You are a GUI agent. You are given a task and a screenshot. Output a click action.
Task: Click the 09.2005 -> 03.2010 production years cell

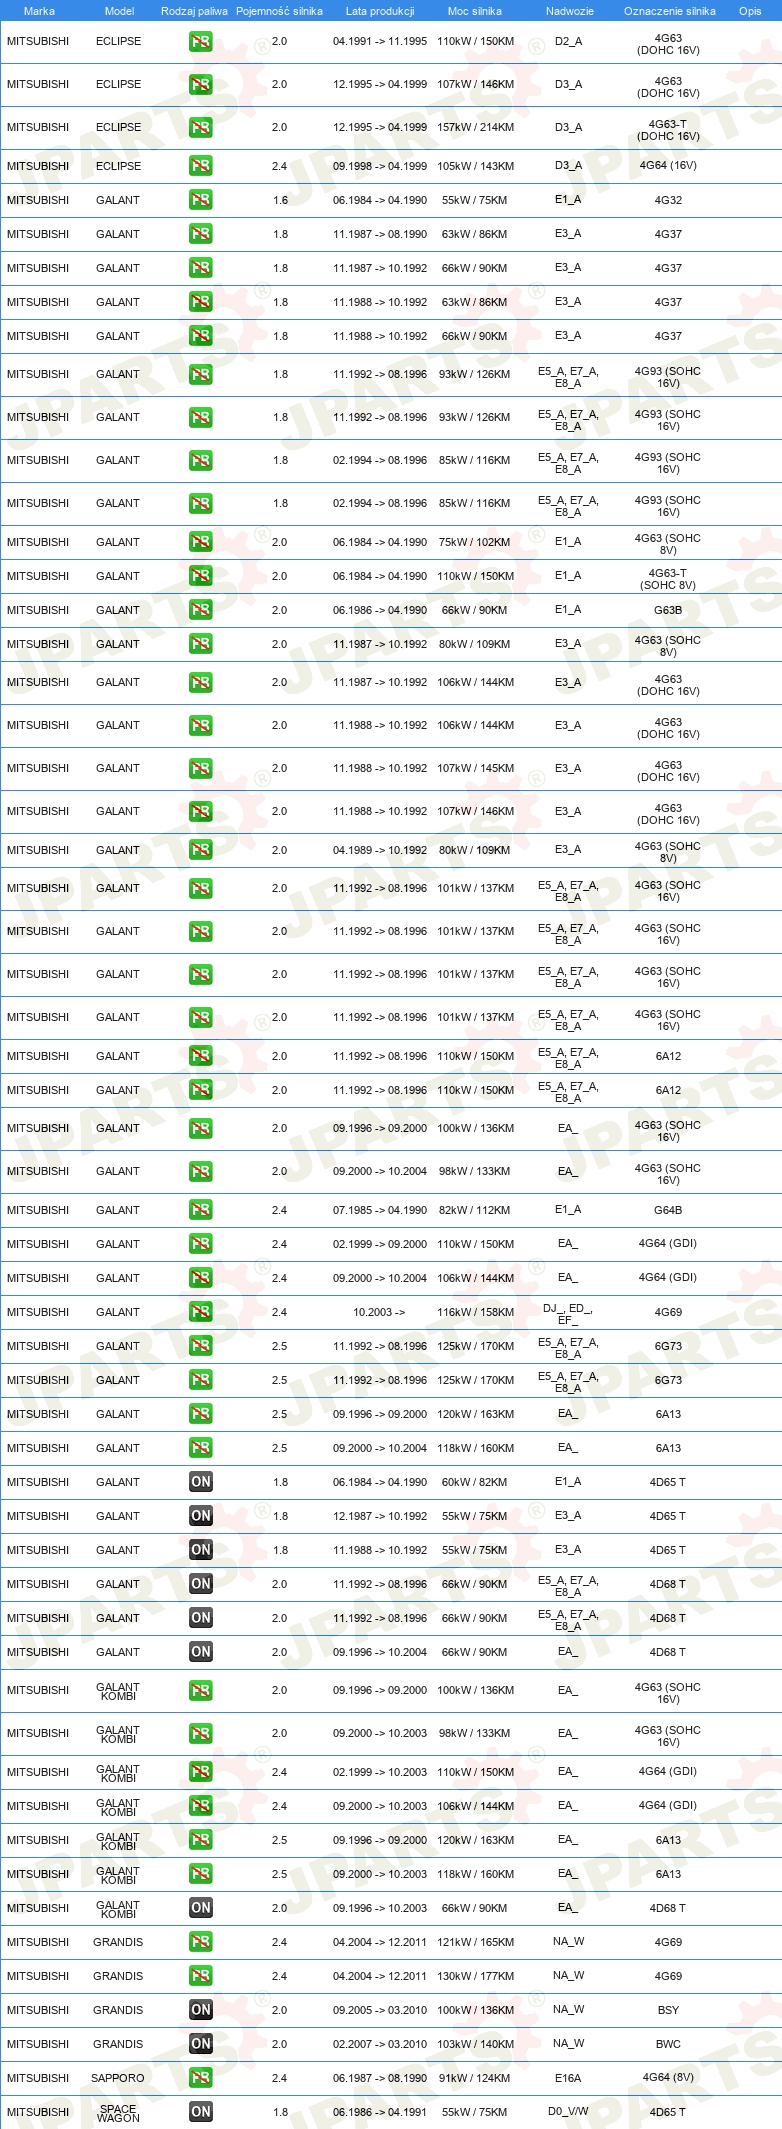[x=380, y=2010]
